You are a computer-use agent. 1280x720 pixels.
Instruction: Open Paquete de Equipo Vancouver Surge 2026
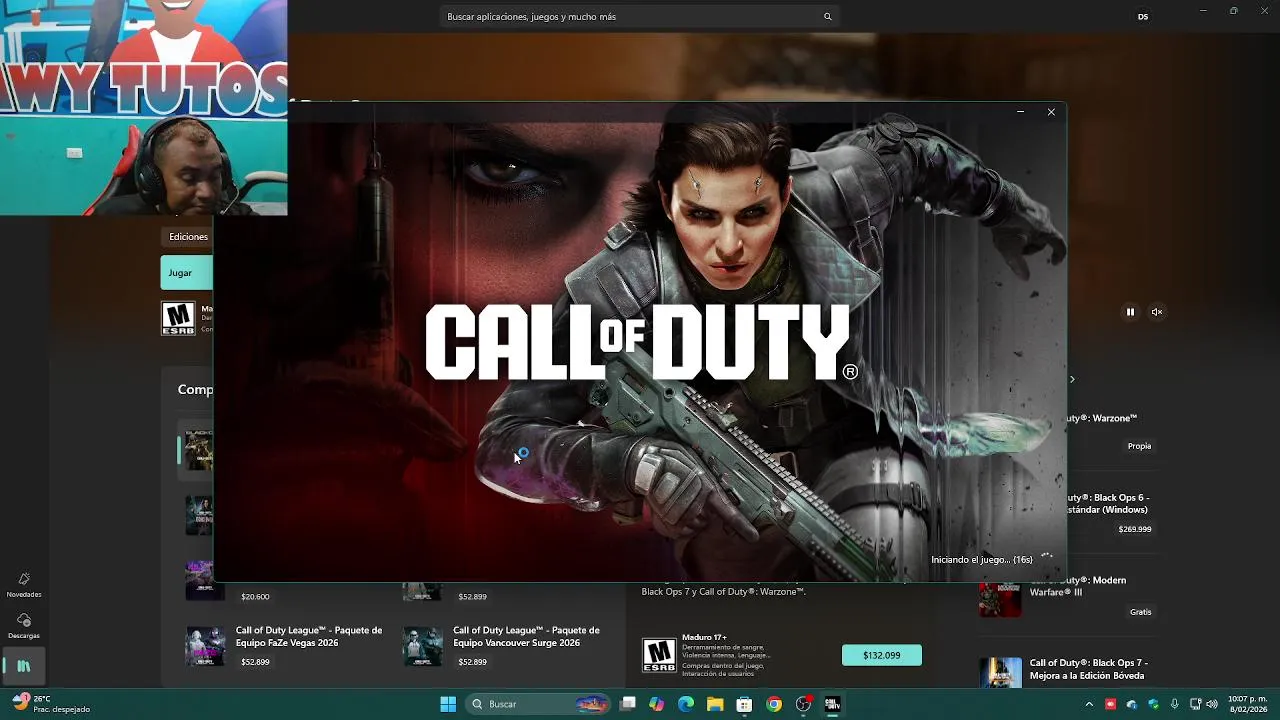coord(526,636)
